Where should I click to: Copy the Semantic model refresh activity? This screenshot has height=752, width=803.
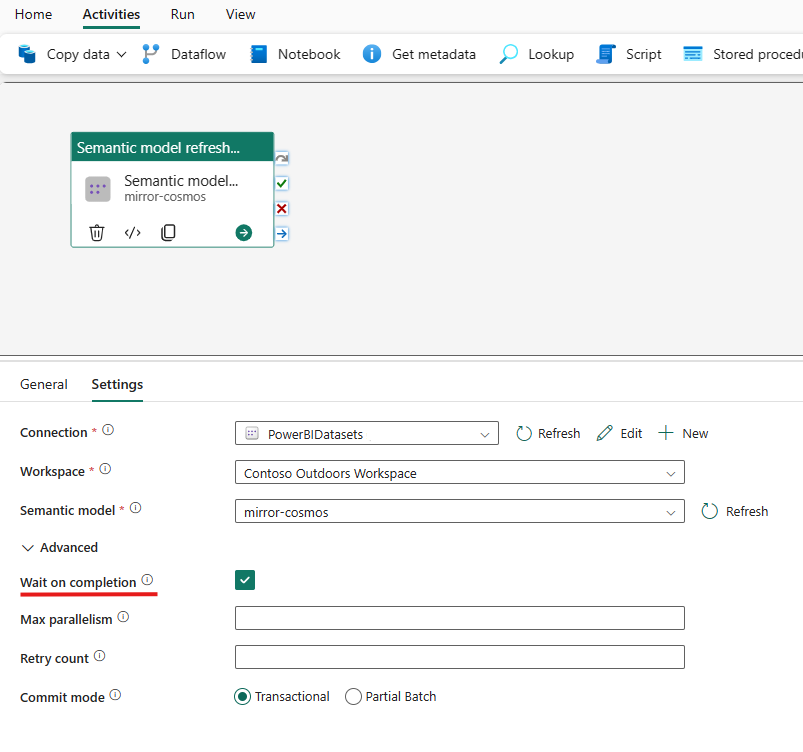point(168,232)
